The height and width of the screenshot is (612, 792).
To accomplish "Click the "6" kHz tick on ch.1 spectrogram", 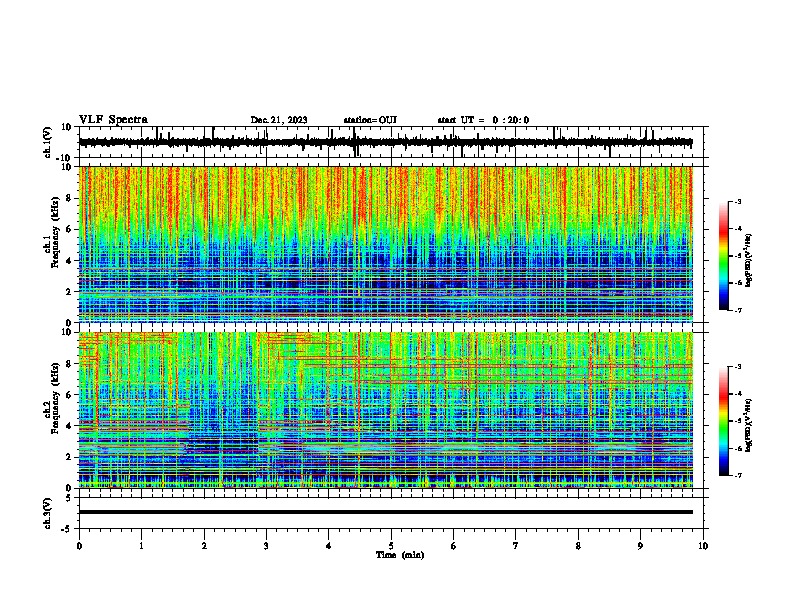I will [x=69, y=229].
